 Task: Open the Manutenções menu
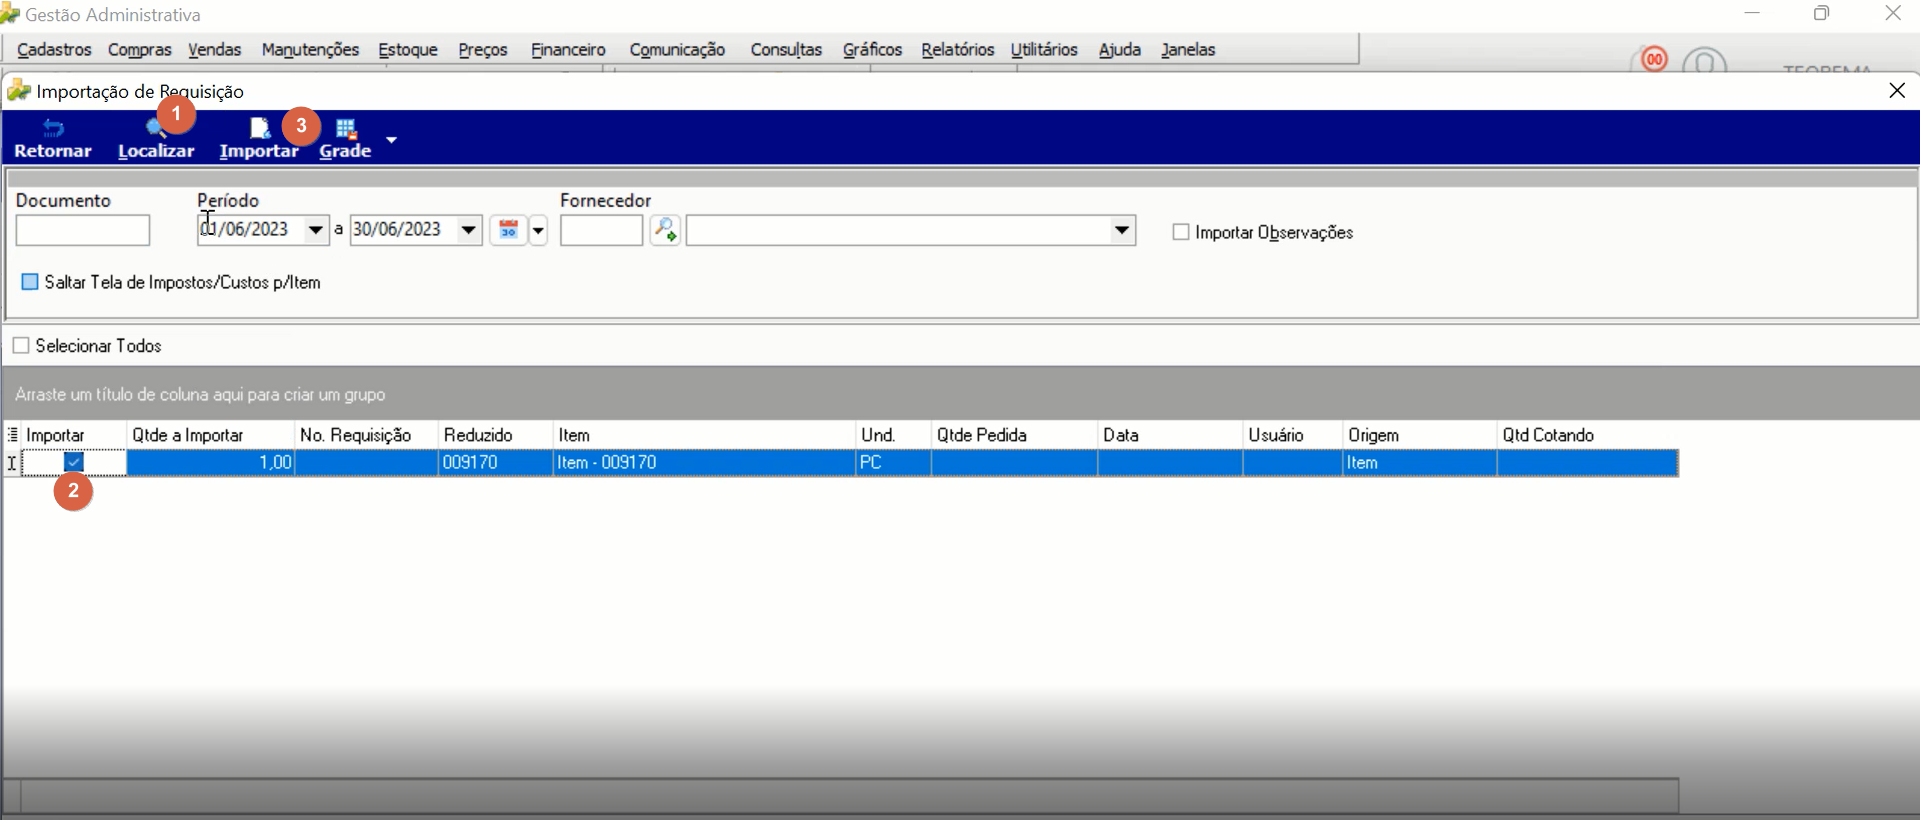click(310, 49)
